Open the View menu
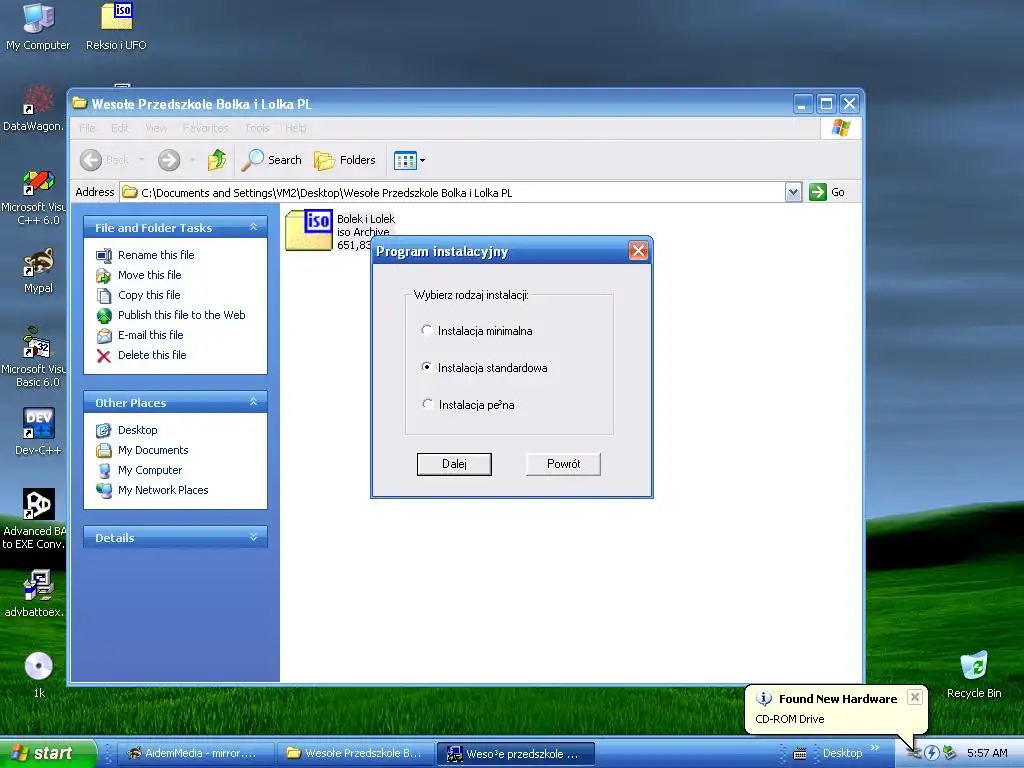The width and height of the screenshot is (1024, 768). click(156, 128)
